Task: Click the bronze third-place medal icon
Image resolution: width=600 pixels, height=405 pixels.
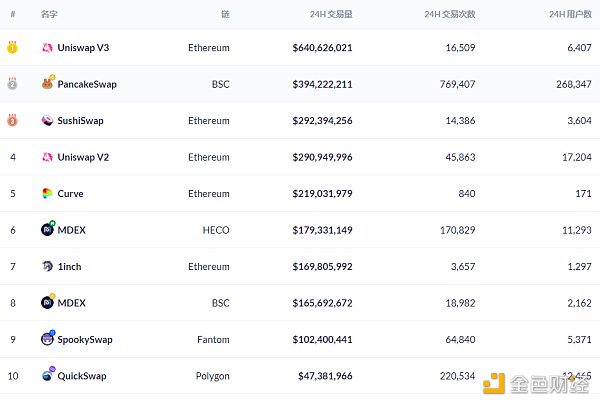Action: coord(13,121)
